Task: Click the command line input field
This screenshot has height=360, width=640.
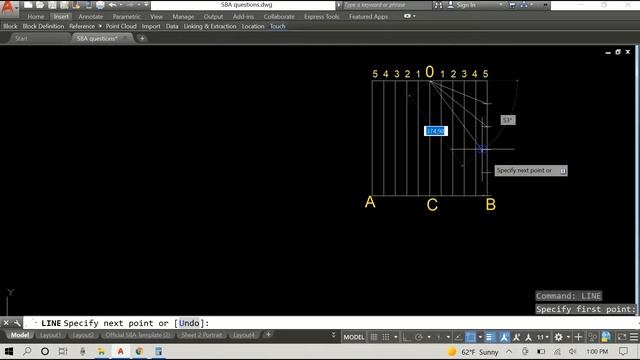Action: pos(331,323)
